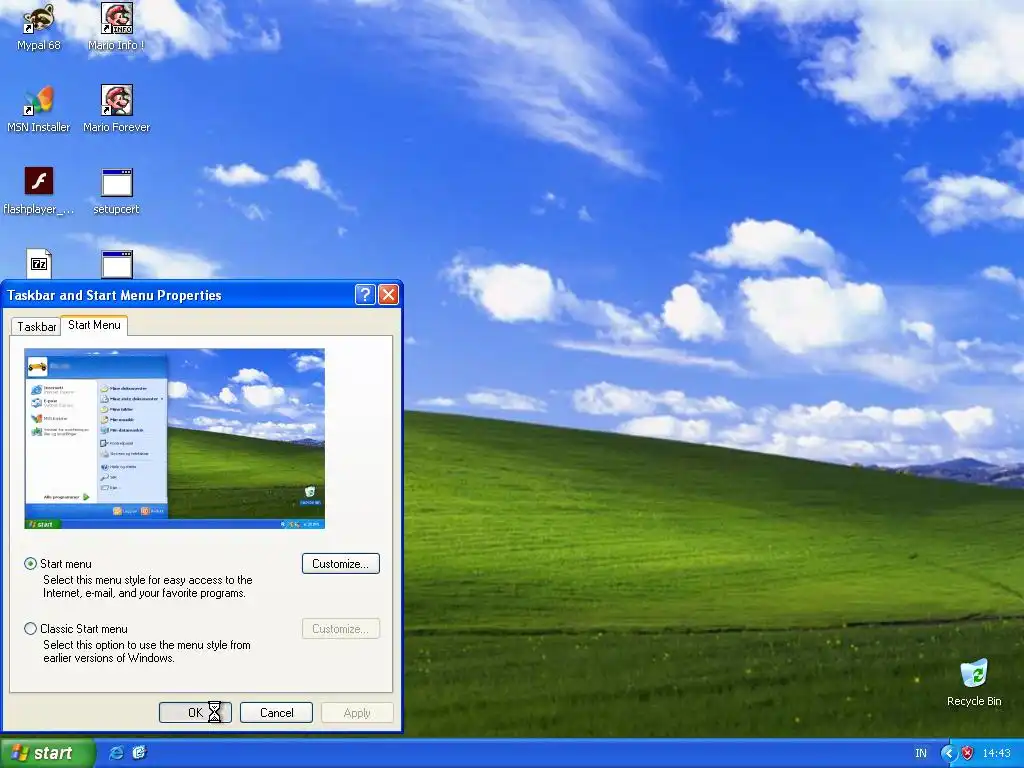
Task: Select the MSN Installer desktop icon
Action: (39, 108)
